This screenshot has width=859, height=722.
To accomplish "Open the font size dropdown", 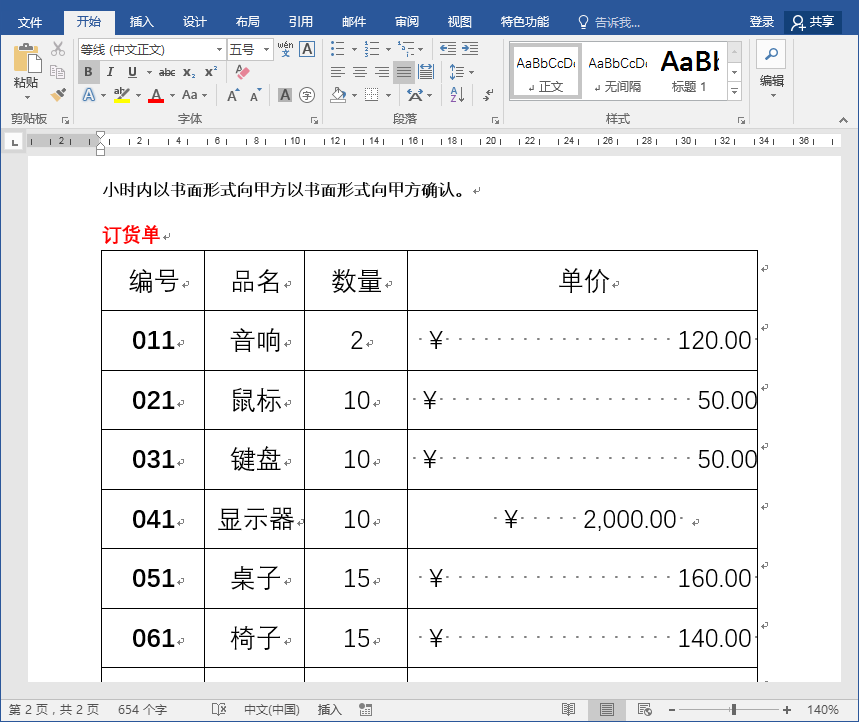I will 266,50.
